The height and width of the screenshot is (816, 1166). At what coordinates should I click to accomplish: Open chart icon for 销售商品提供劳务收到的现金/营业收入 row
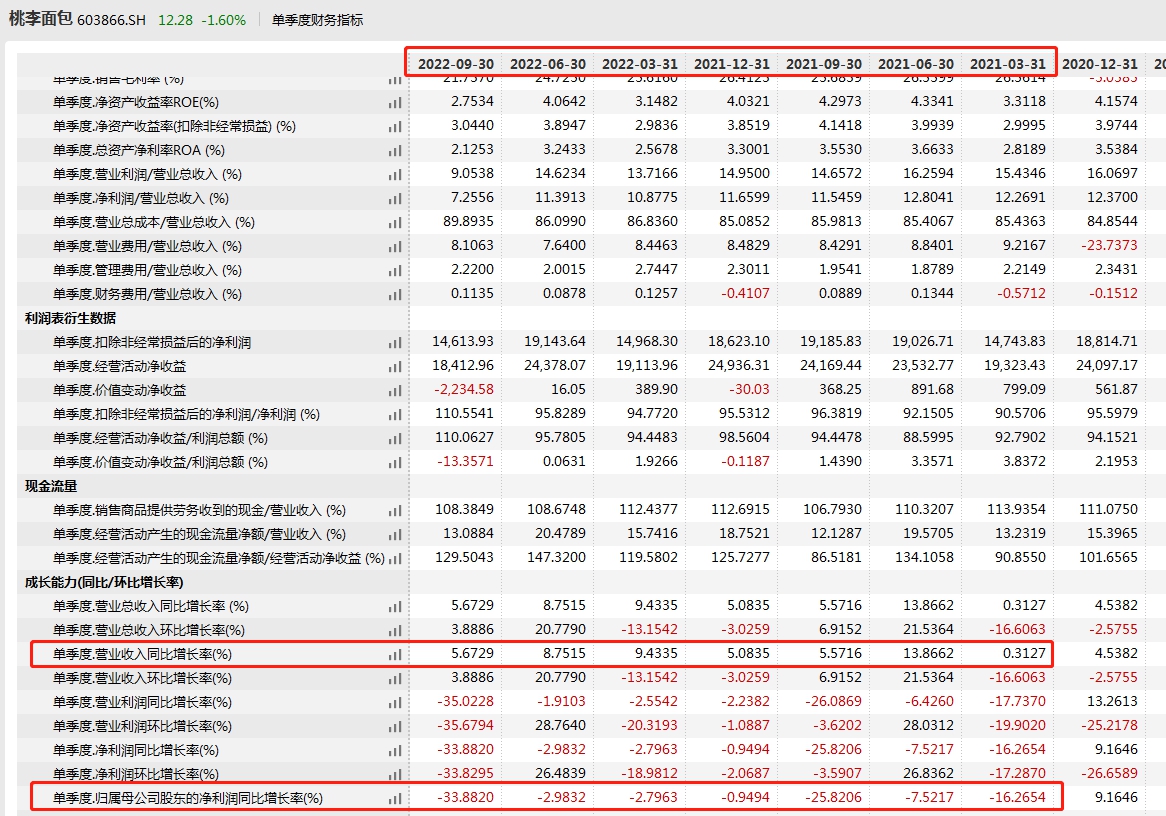tap(395, 510)
